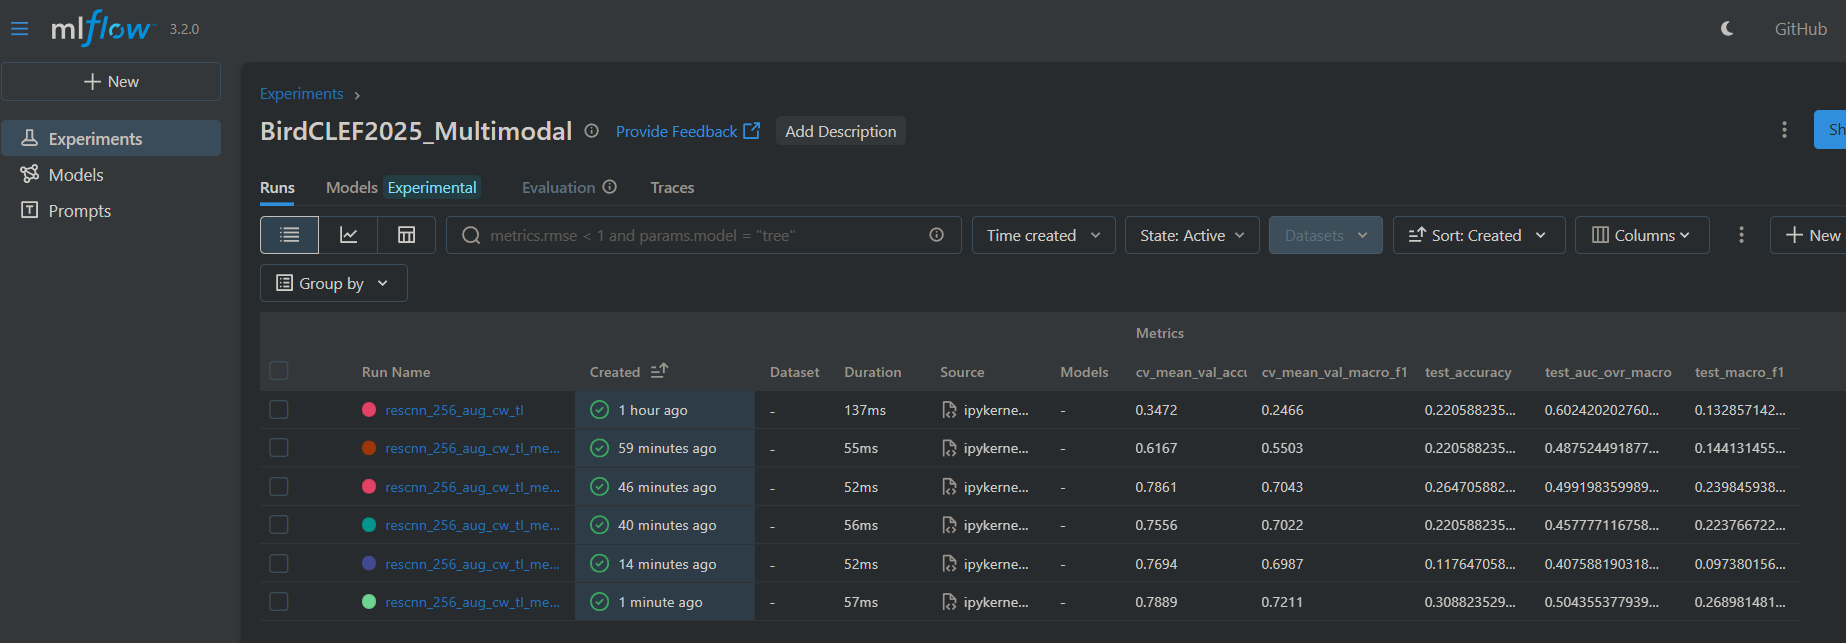The width and height of the screenshot is (1846, 643).
Task: Switch to the table artifact view icon
Action: pyautogui.click(x=406, y=235)
